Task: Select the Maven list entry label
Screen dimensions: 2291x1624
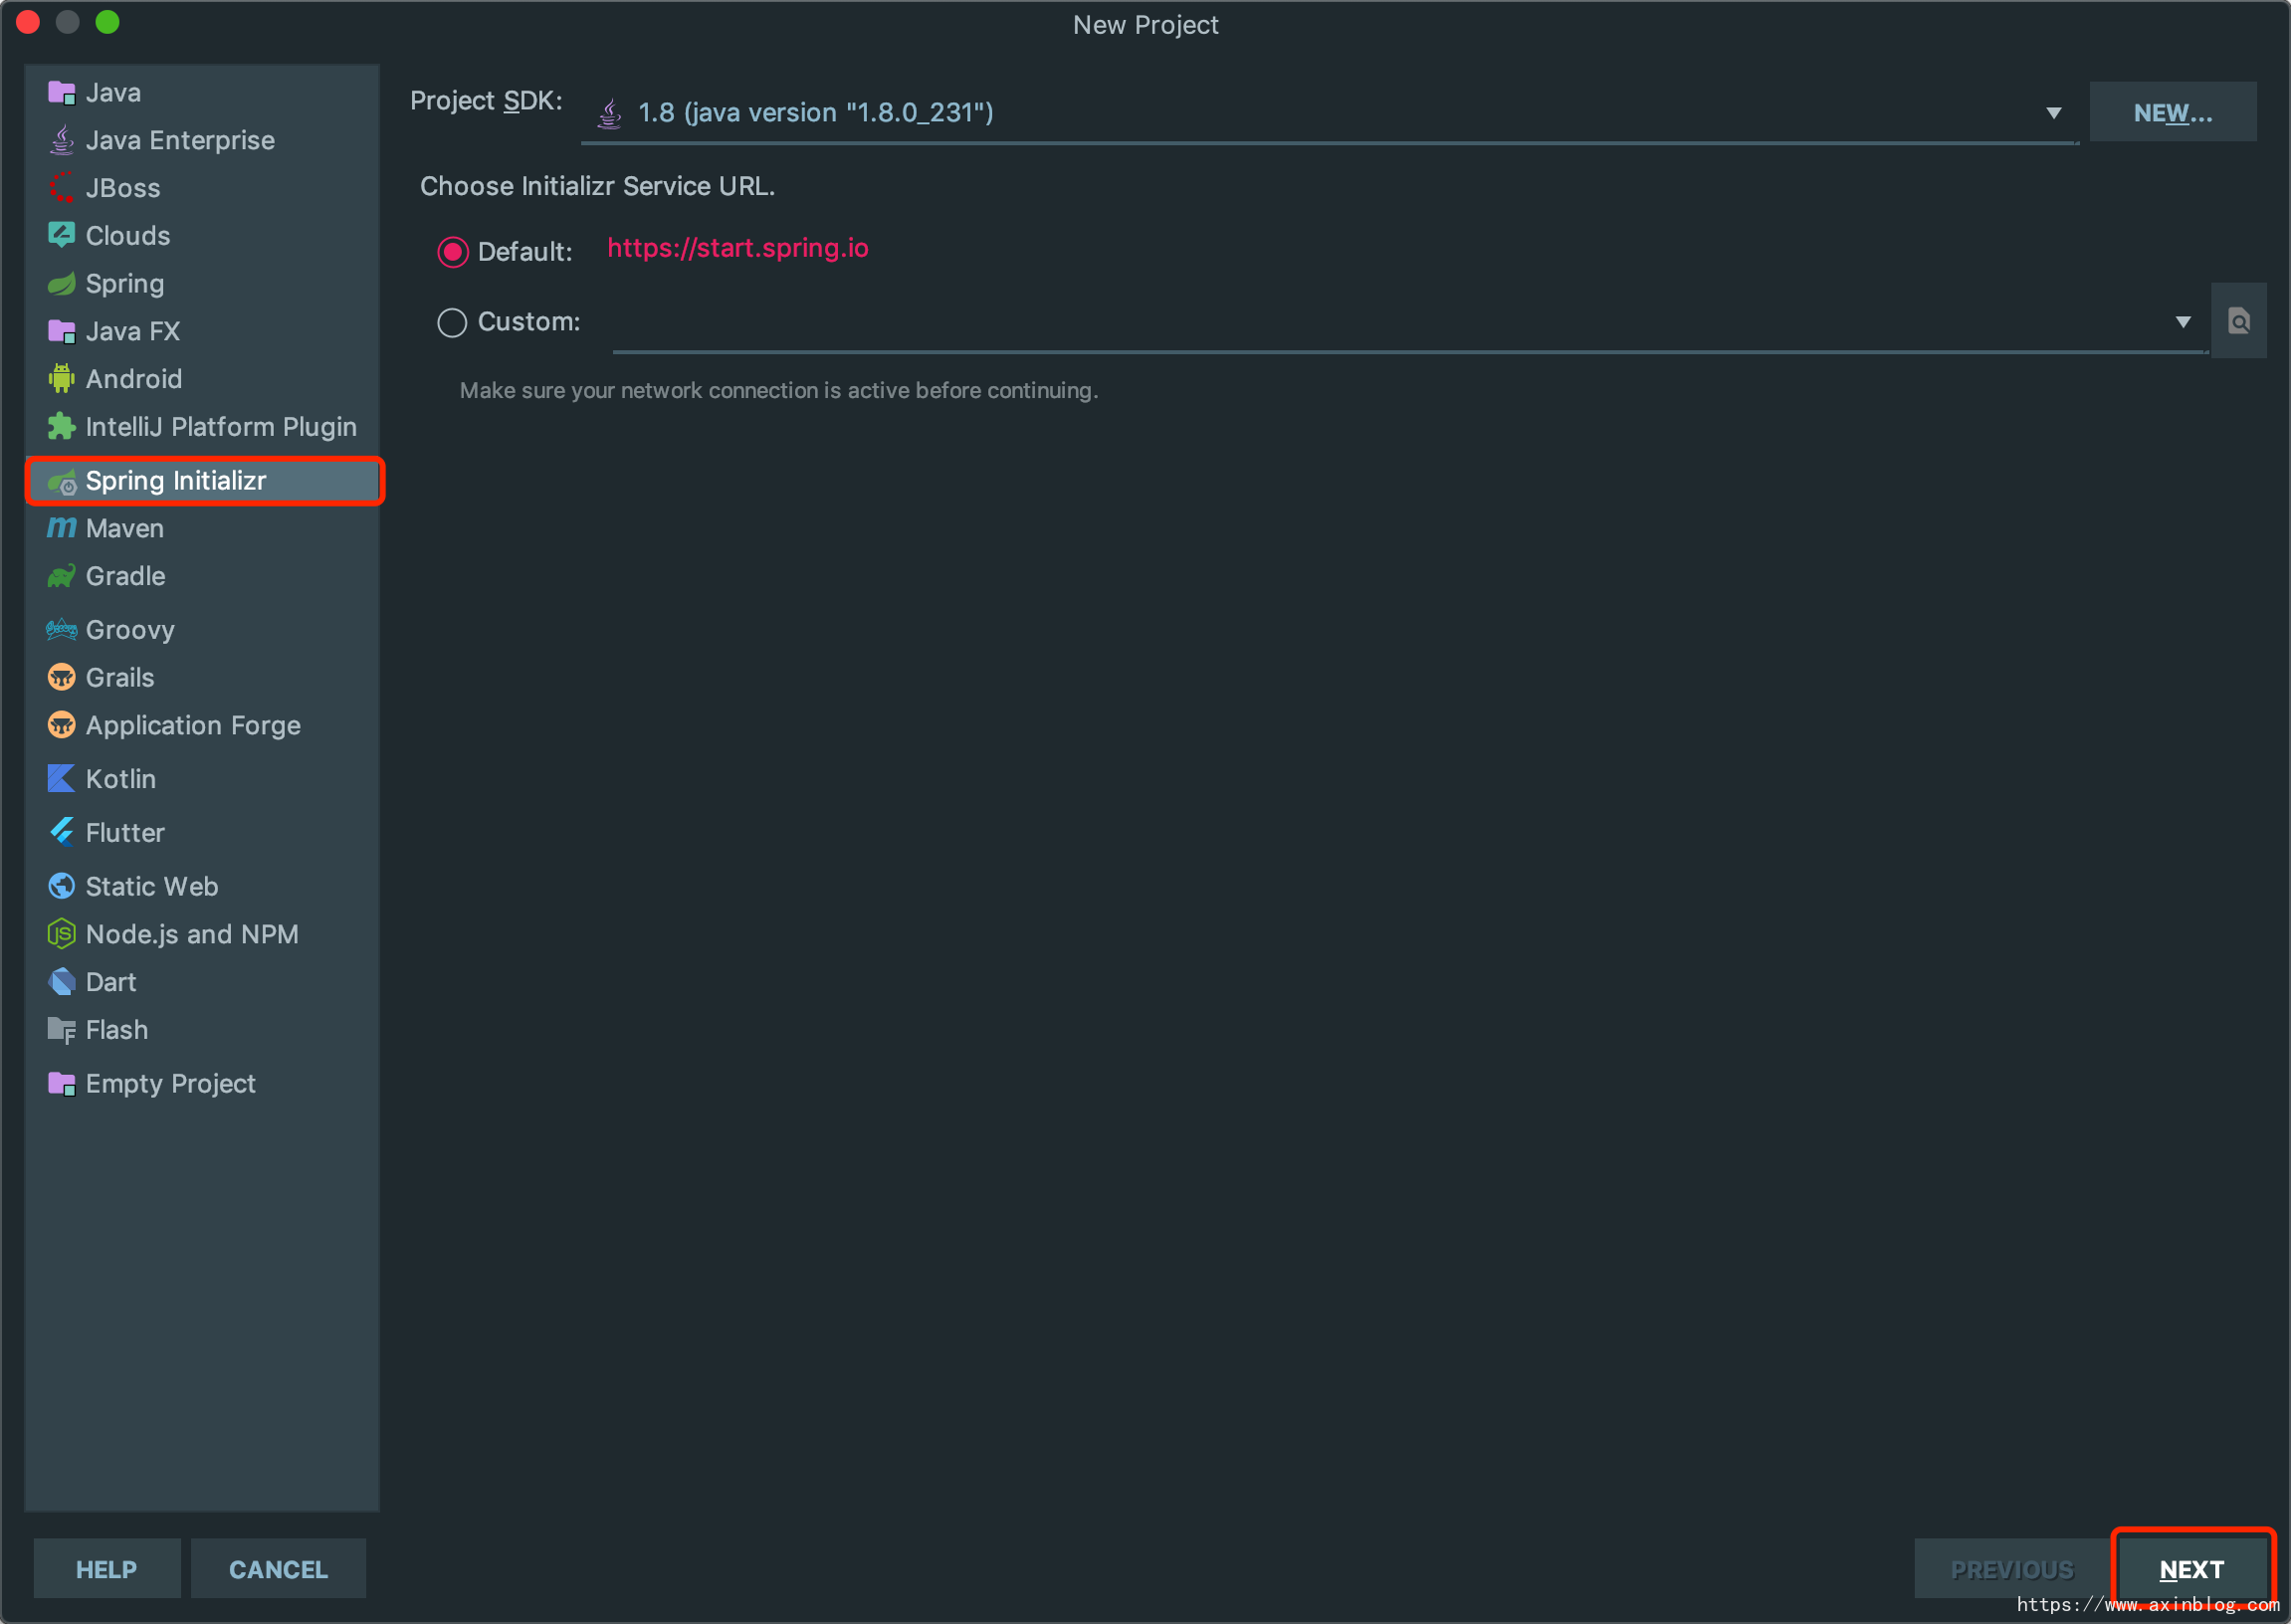Action: pyautogui.click(x=125, y=528)
